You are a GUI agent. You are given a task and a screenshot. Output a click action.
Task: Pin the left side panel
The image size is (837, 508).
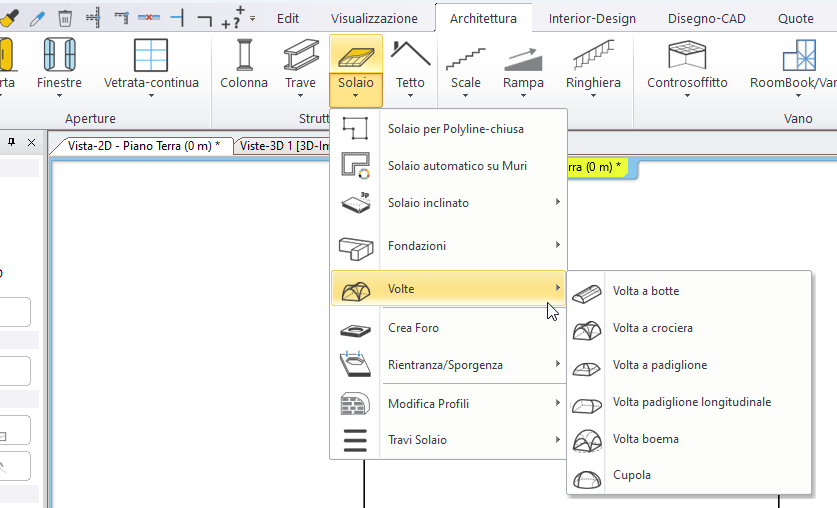point(11,142)
